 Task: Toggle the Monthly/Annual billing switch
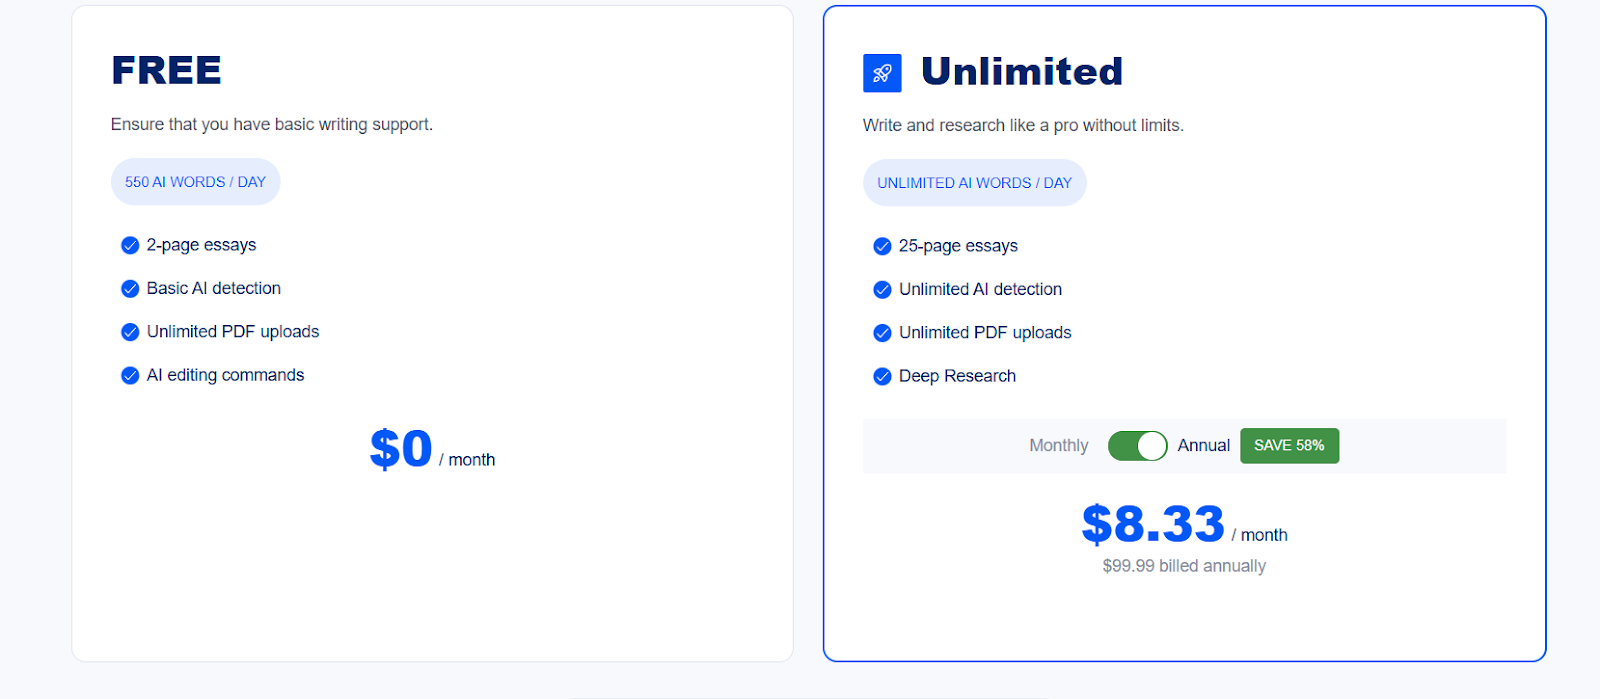(x=1138, y=446)
